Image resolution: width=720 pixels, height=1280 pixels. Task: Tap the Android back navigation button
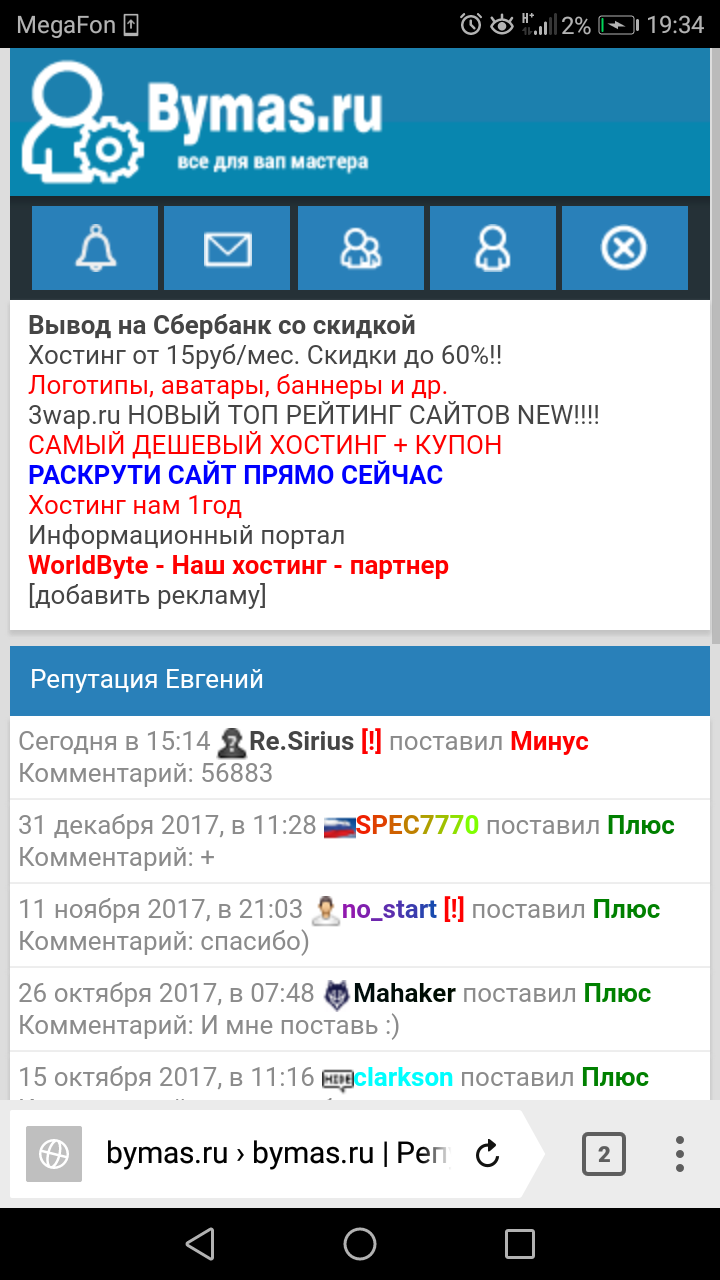click(x=200, y=1244)
